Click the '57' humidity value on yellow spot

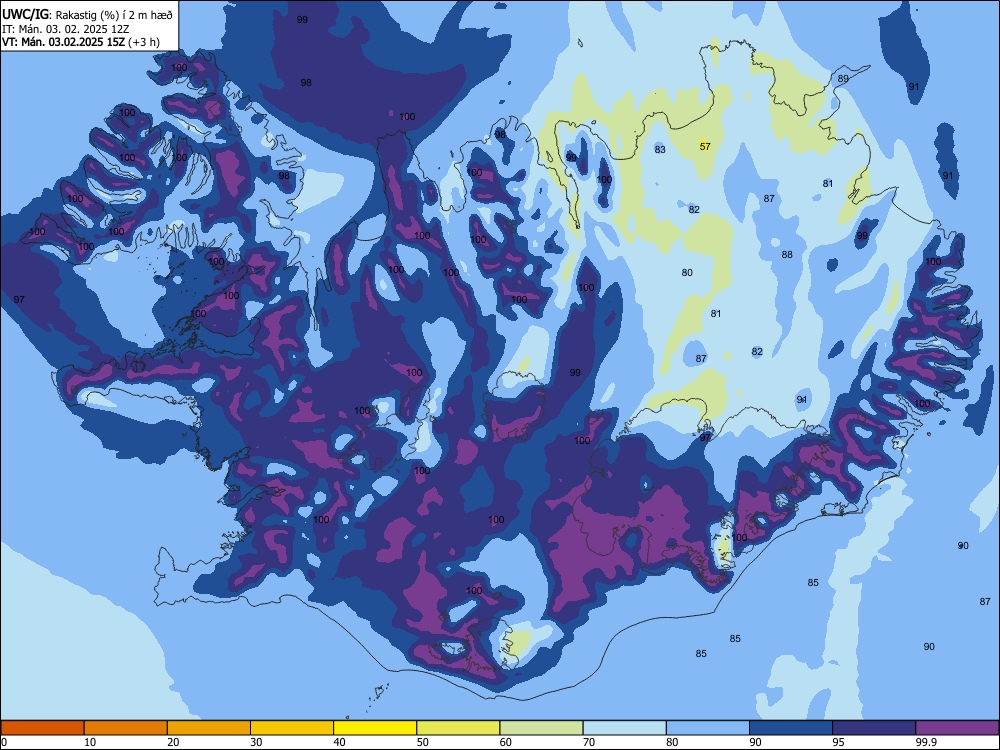[705, 147]
